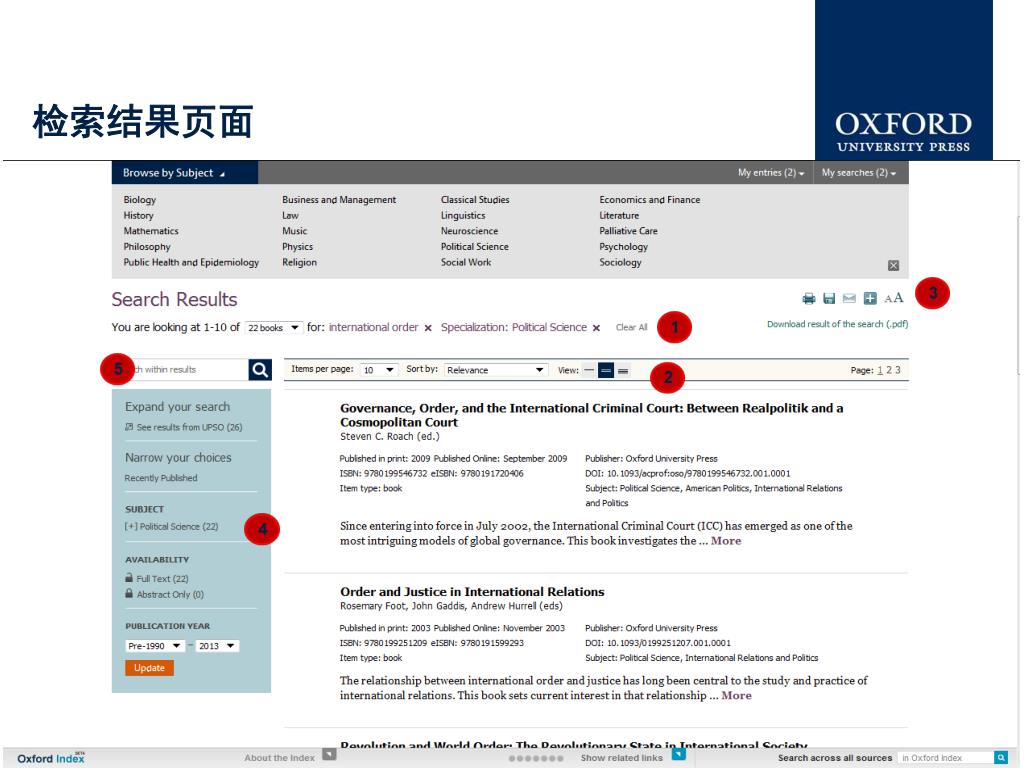Run search within results magnifier button
Image resolution: width=1024 pixels, height=768 pixels.
click(260, 370)
